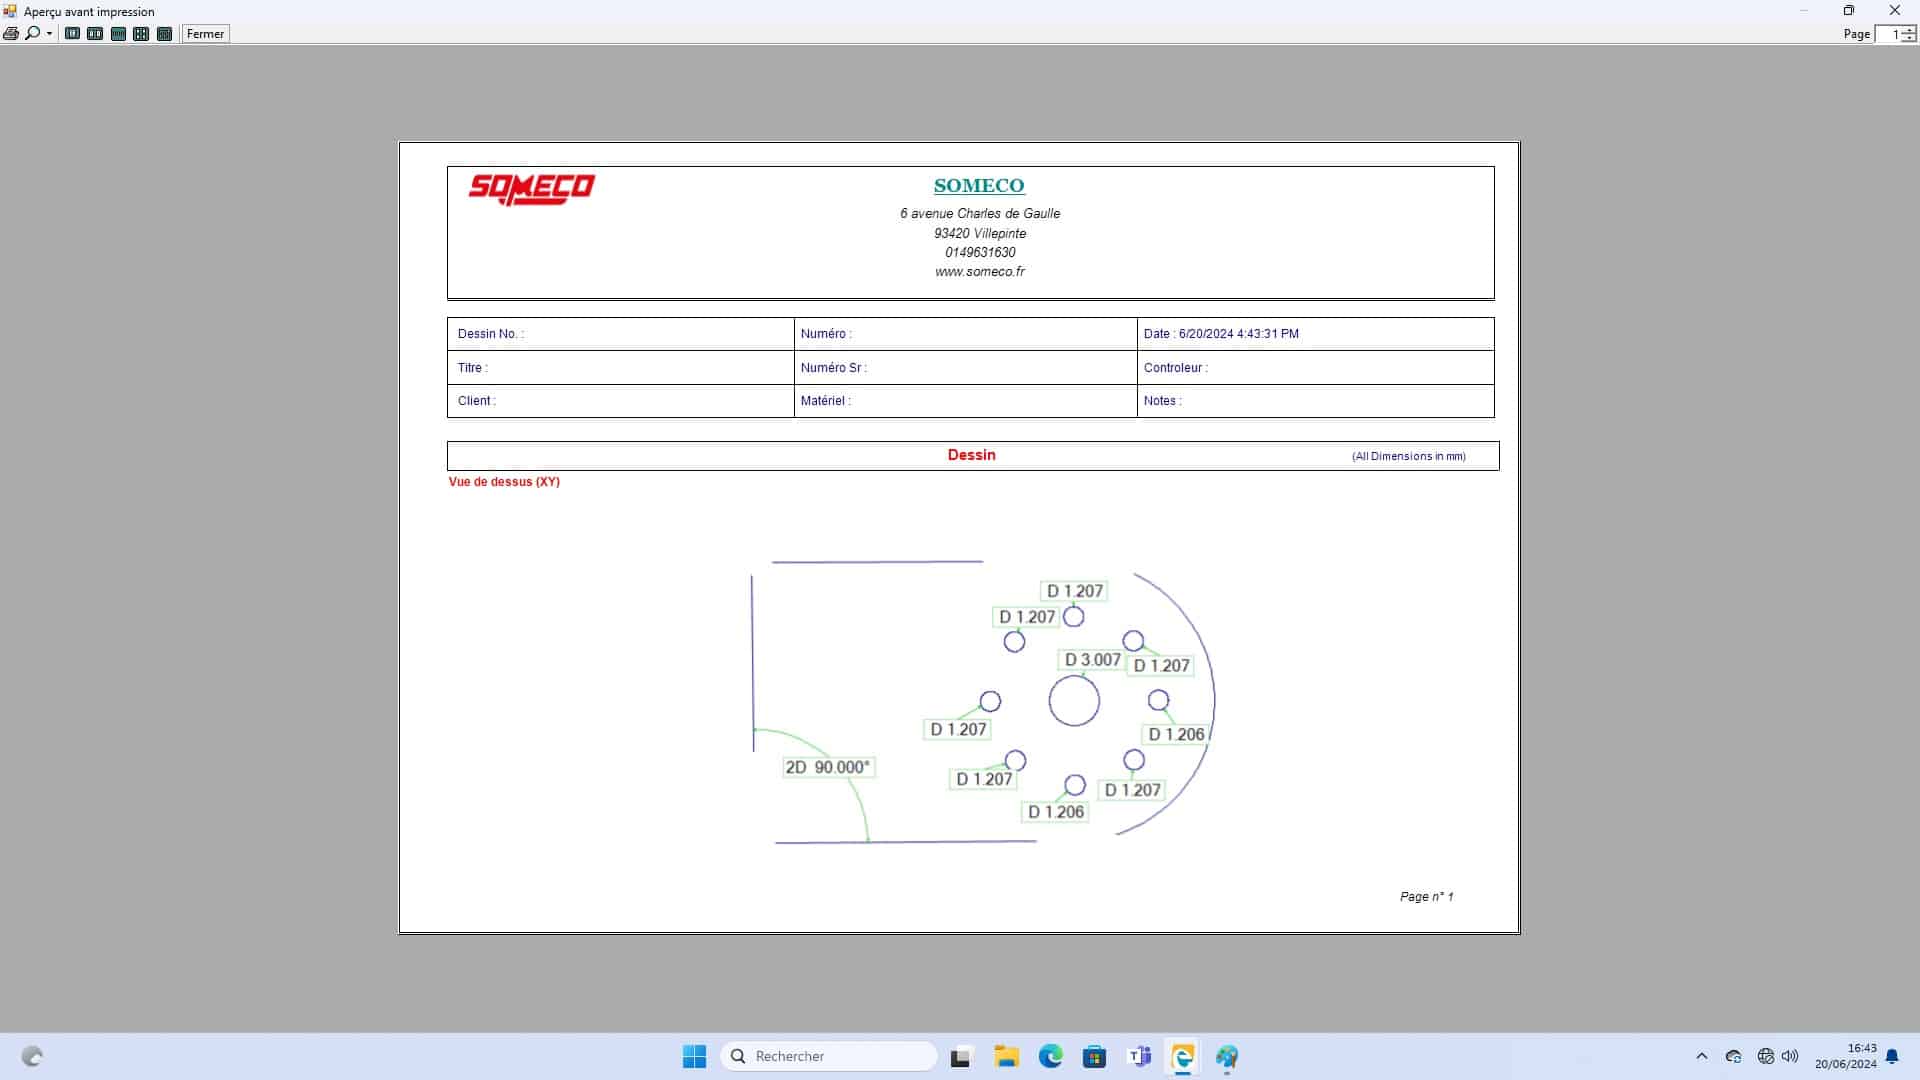Open Microsoft Teams from the taskbar
Screen dimensions: 1920x1080
point(1139,1056)
